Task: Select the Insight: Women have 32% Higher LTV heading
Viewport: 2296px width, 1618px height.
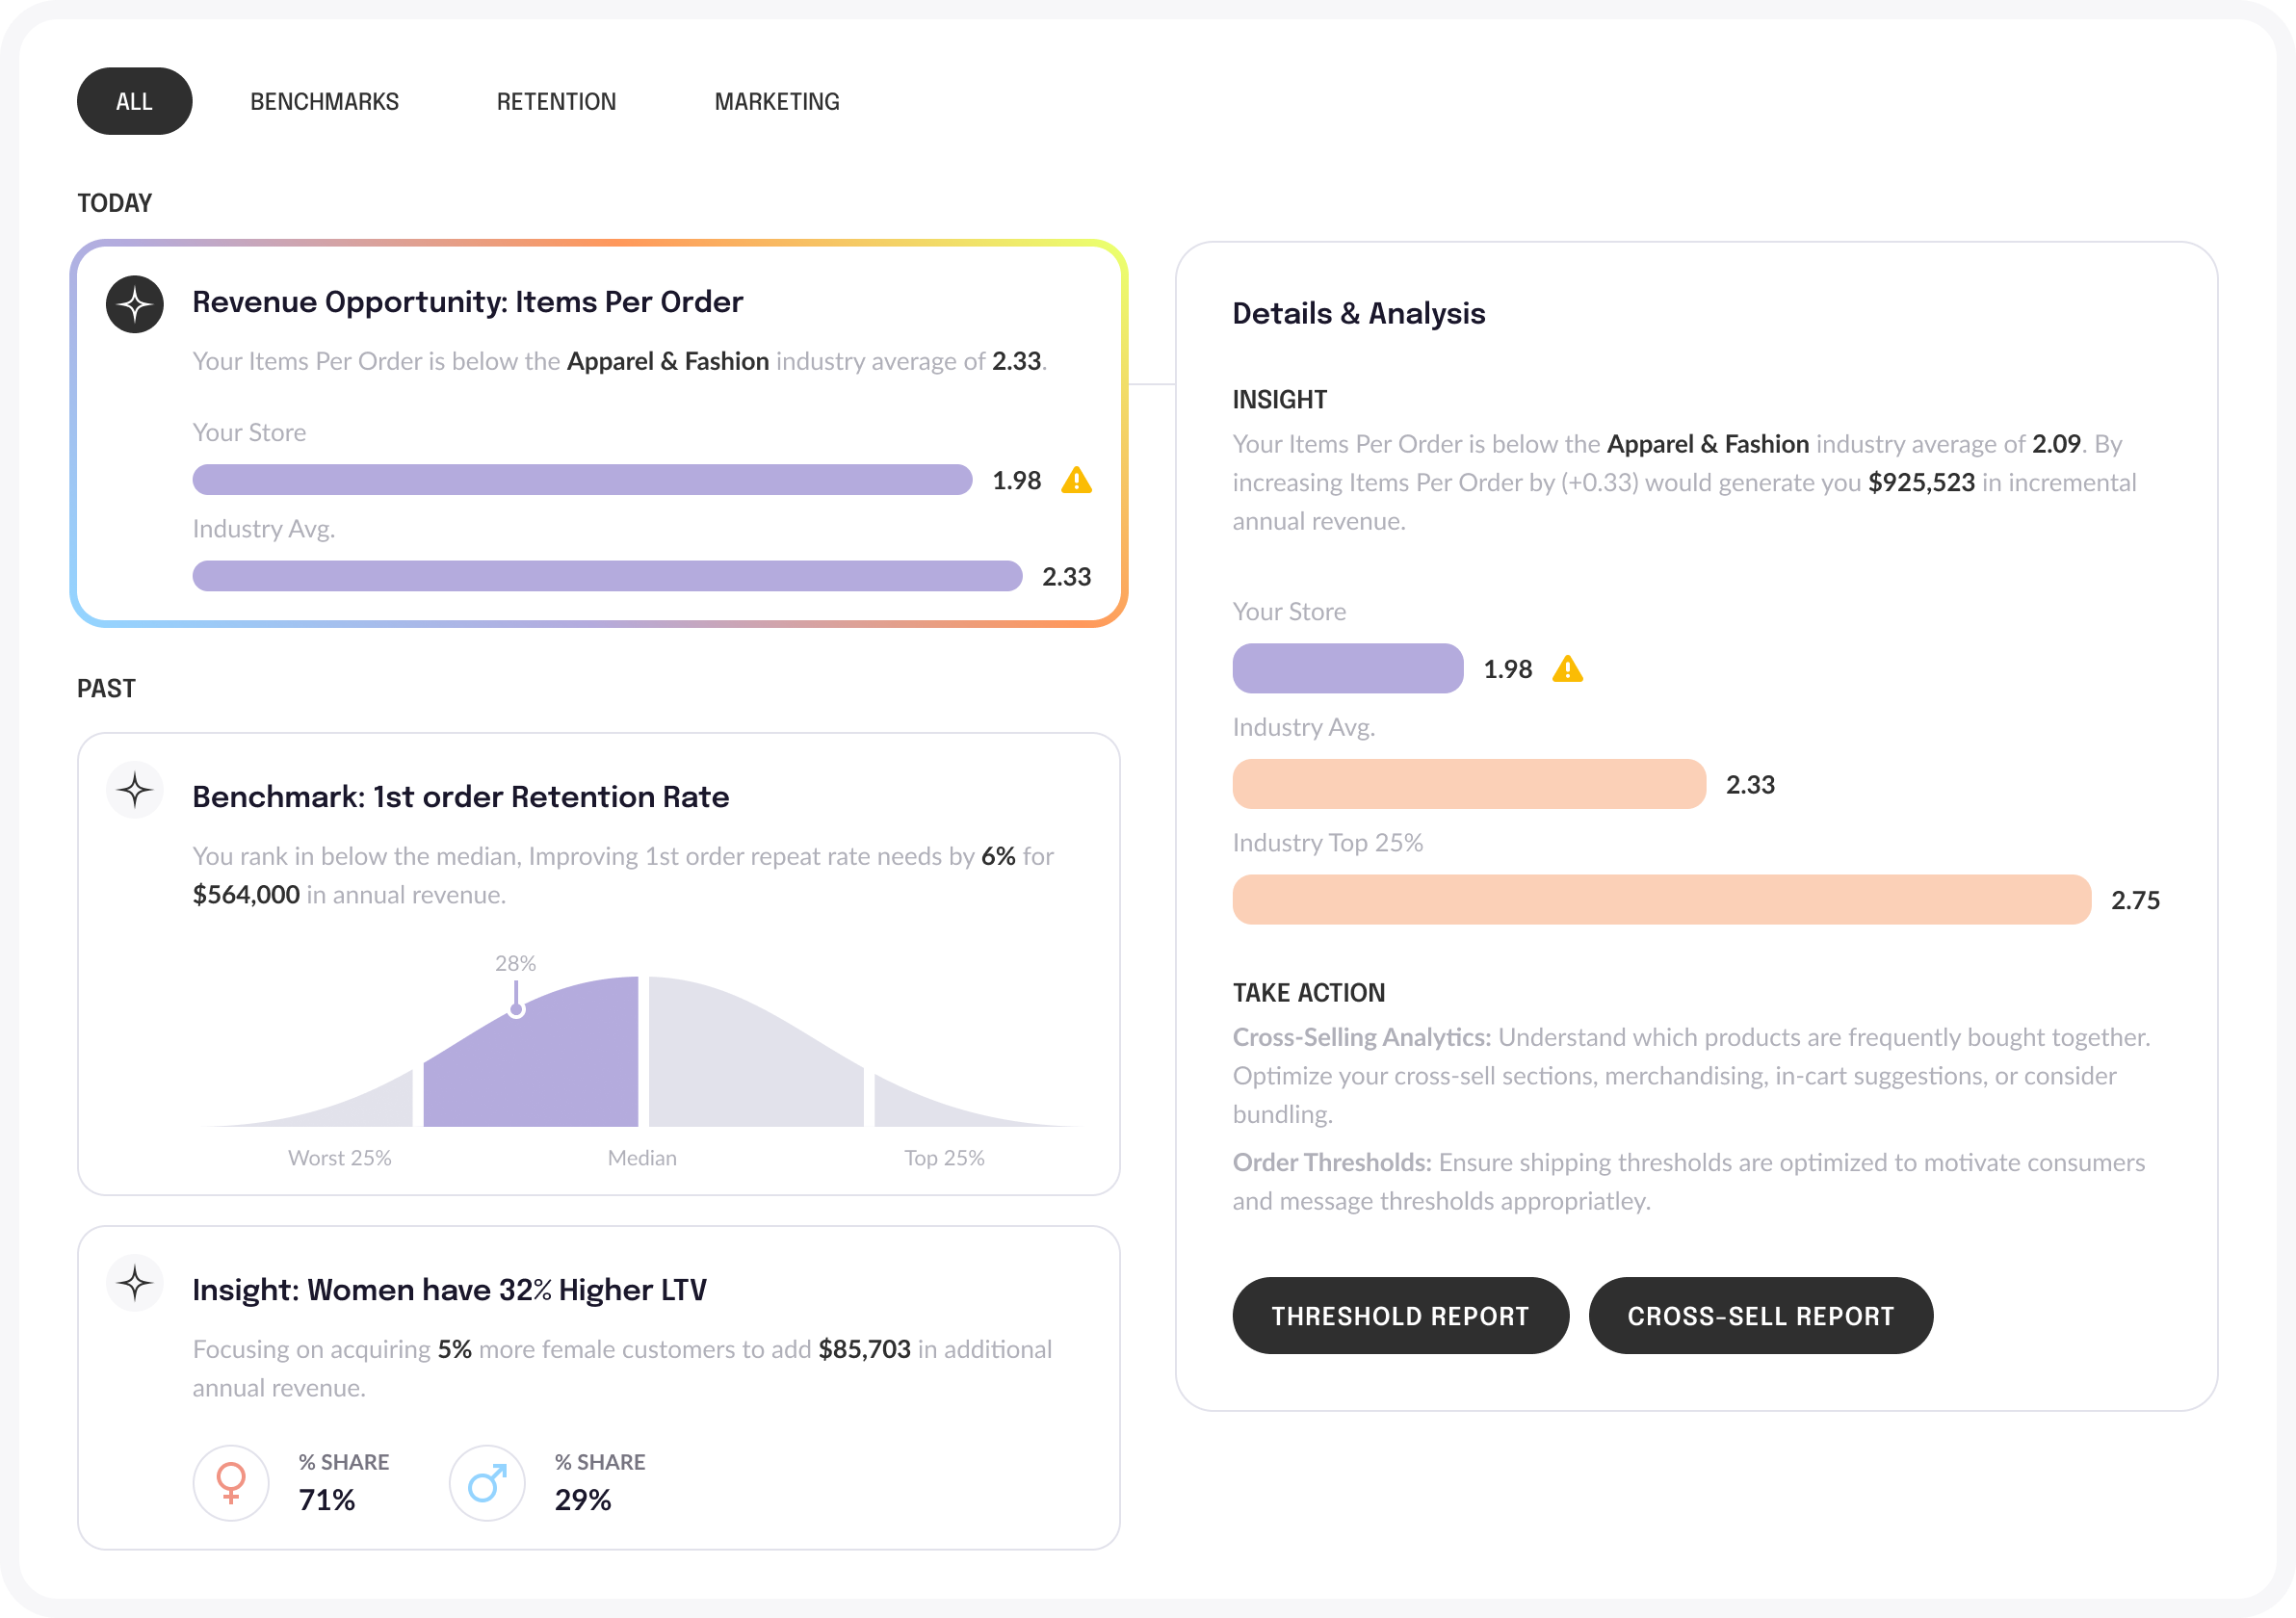Action: tap(449, 1290)
